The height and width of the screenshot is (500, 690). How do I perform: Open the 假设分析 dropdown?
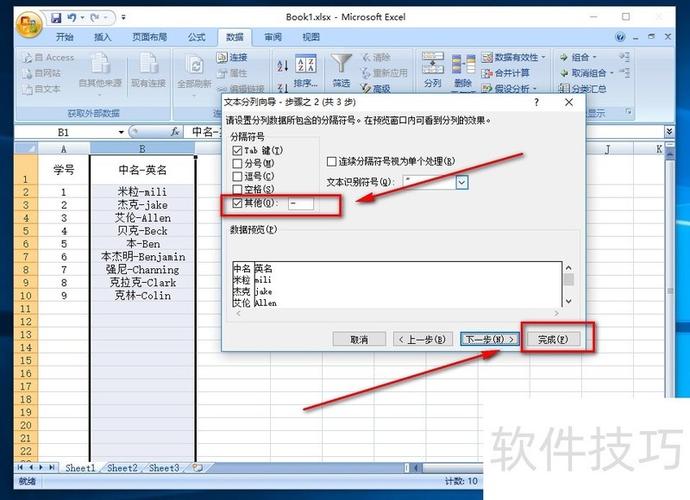coord(510,88)
